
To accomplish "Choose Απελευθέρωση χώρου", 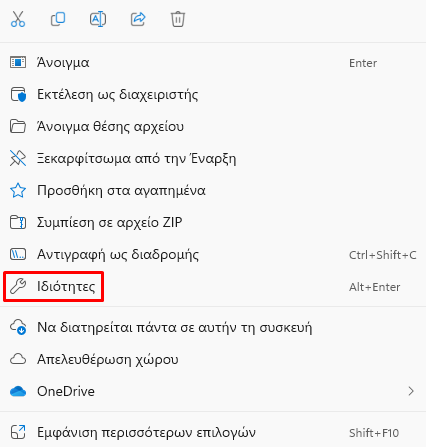I will pos(213,359).
